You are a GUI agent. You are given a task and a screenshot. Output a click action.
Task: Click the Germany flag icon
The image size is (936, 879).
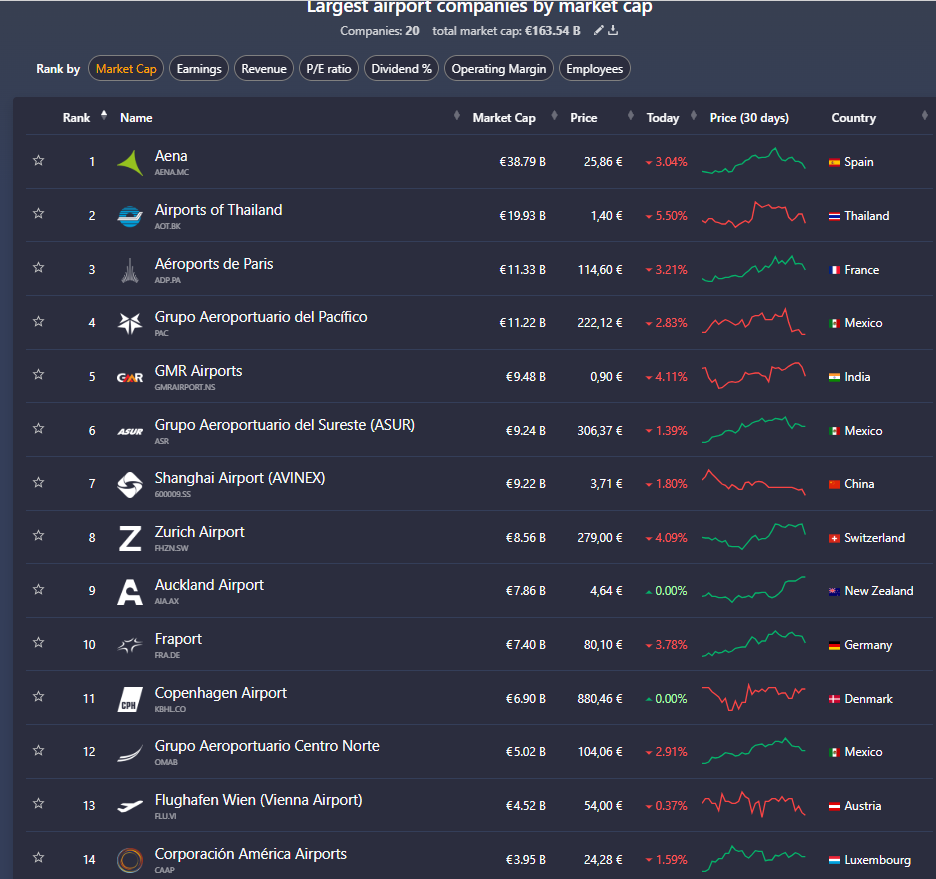tap(835, 645)
